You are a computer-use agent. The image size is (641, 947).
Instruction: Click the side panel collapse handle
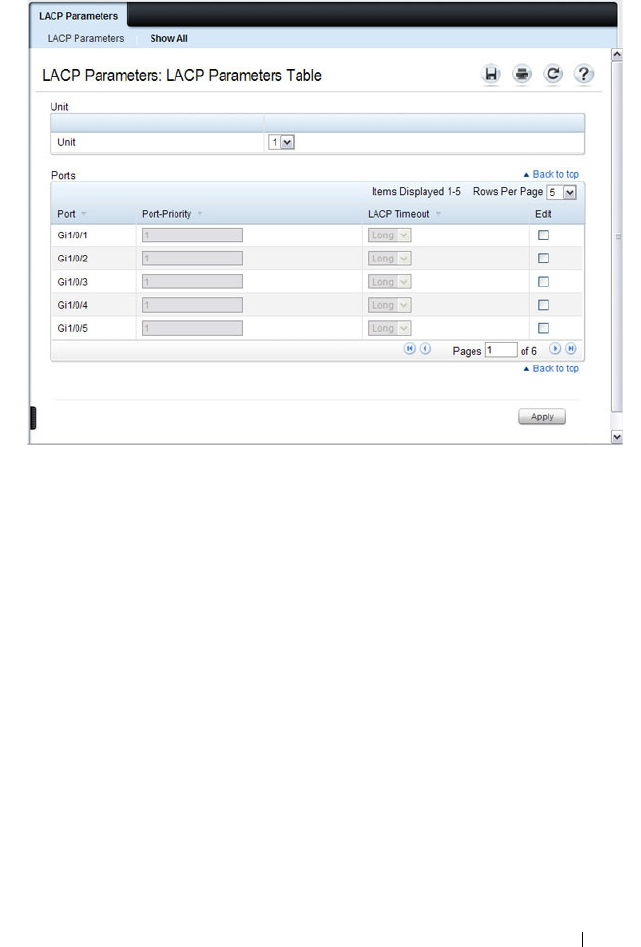[x=33, y=418]
